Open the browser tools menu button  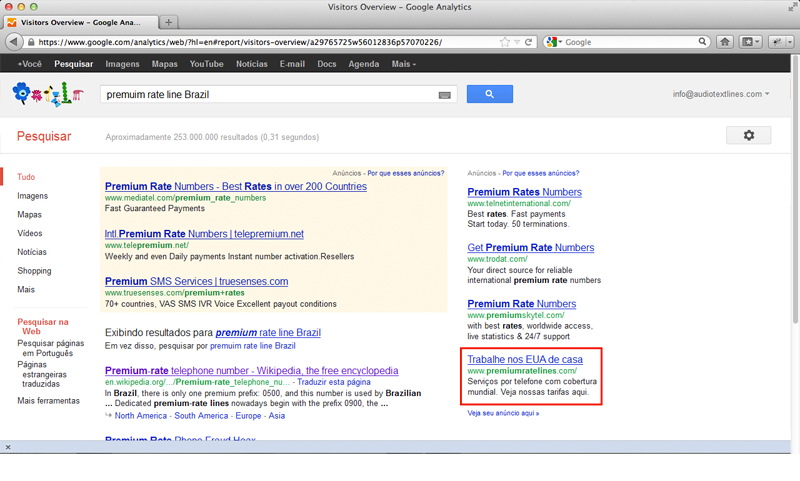(781, 42)
